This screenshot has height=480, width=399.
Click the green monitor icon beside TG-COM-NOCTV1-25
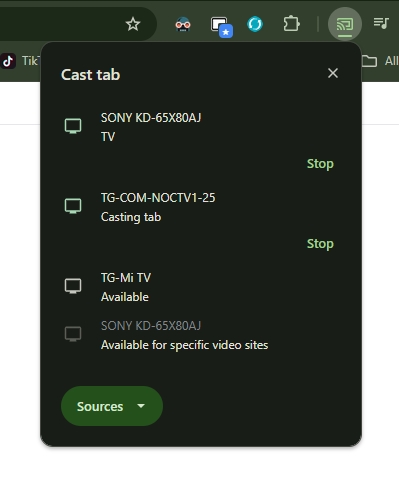click(73, 206)
